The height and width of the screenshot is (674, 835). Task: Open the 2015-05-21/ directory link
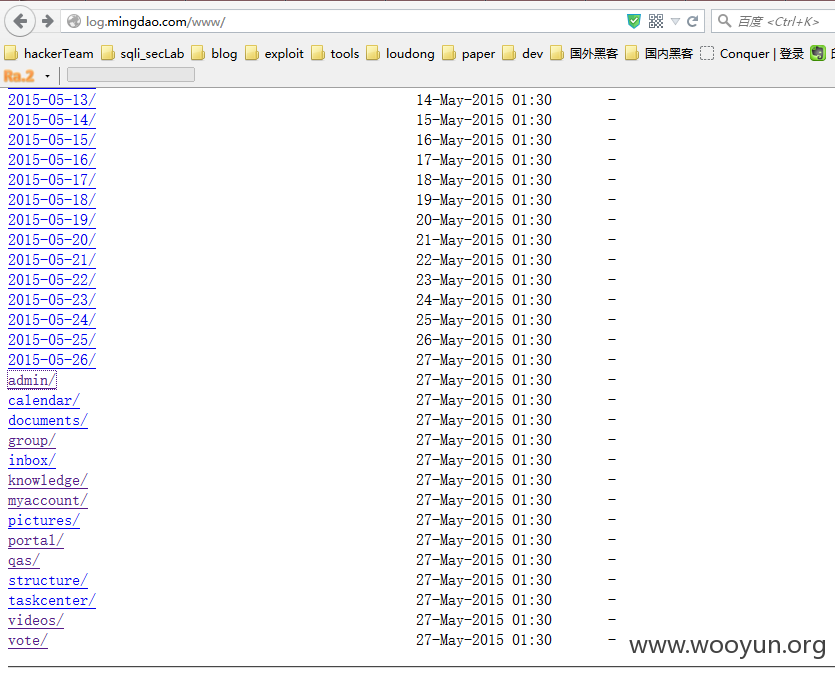click(52, 259)
